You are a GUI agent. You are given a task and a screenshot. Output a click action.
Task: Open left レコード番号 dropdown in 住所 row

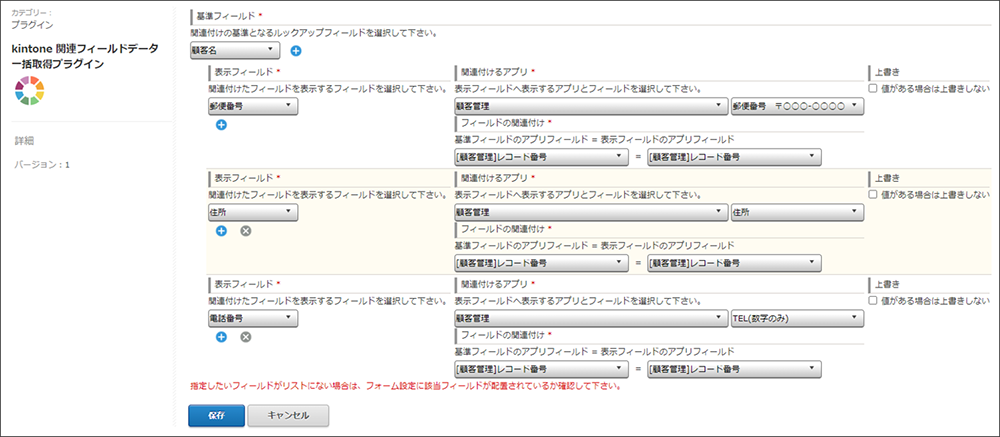541,262
